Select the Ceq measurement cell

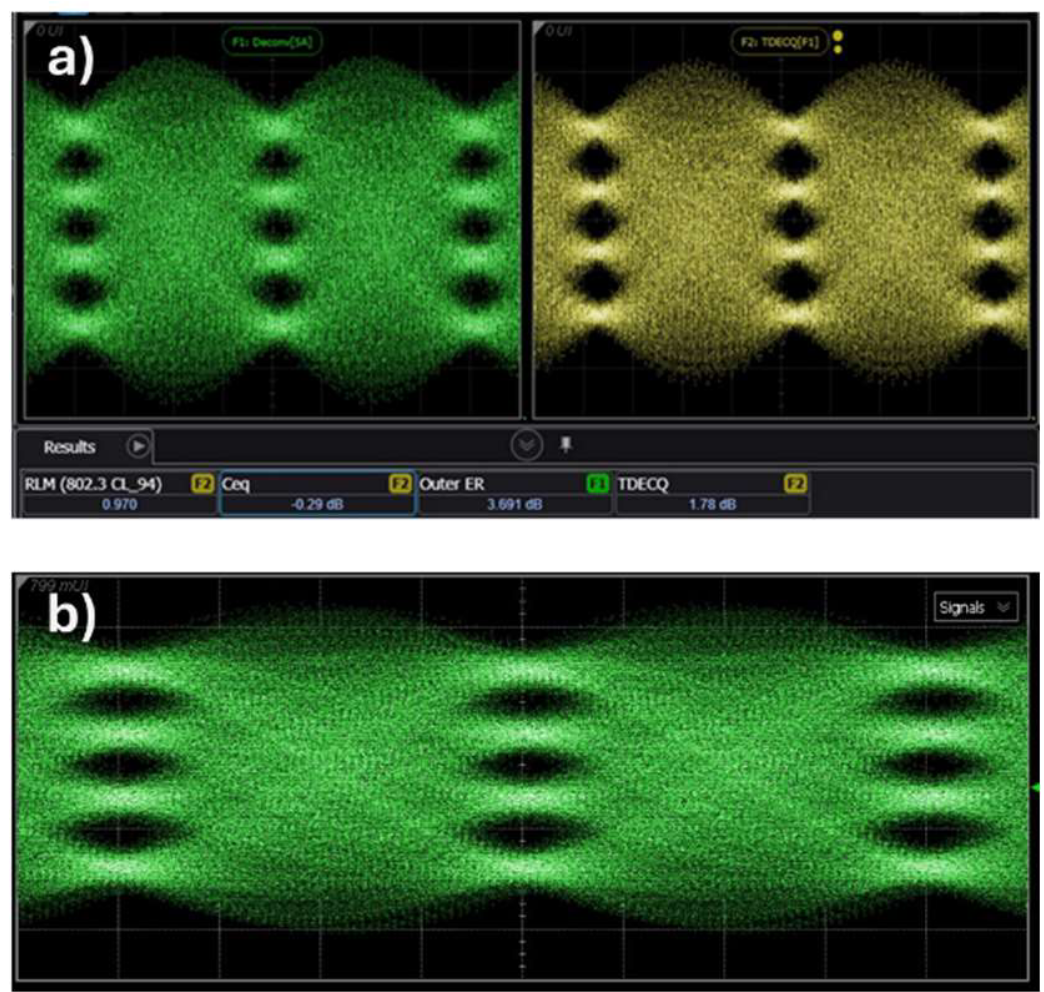point(317,493)
